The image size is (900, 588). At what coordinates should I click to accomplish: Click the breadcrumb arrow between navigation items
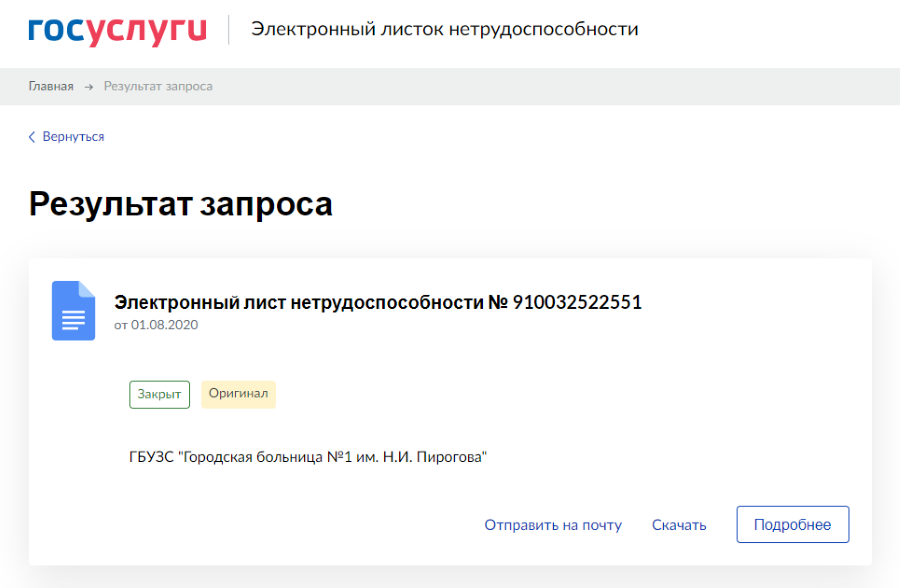click(88, 86)
